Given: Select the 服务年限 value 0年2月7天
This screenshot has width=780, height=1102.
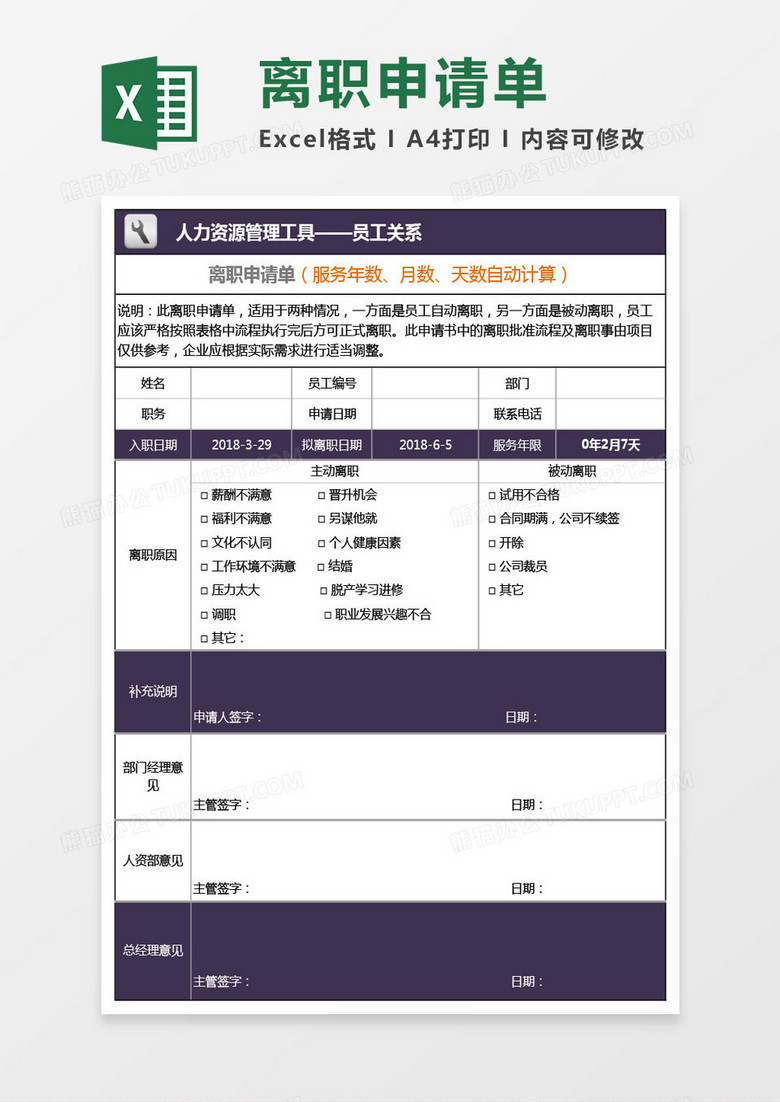Looking at the screenshot, I should point(610,445).
